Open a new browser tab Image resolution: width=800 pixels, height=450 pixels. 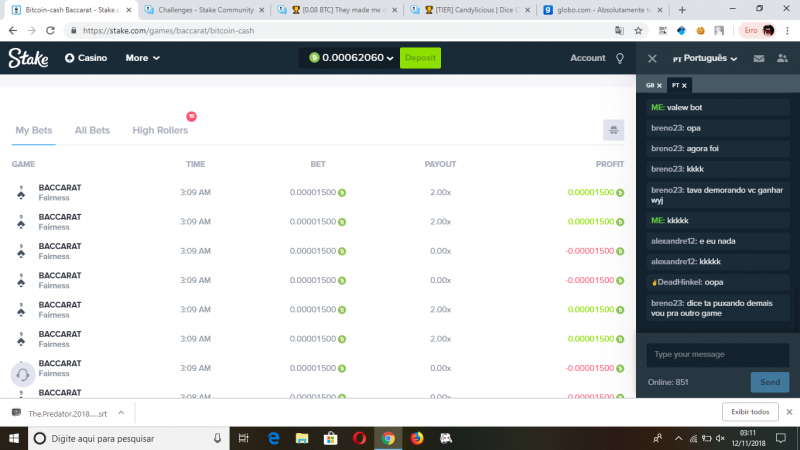(682, 10)
